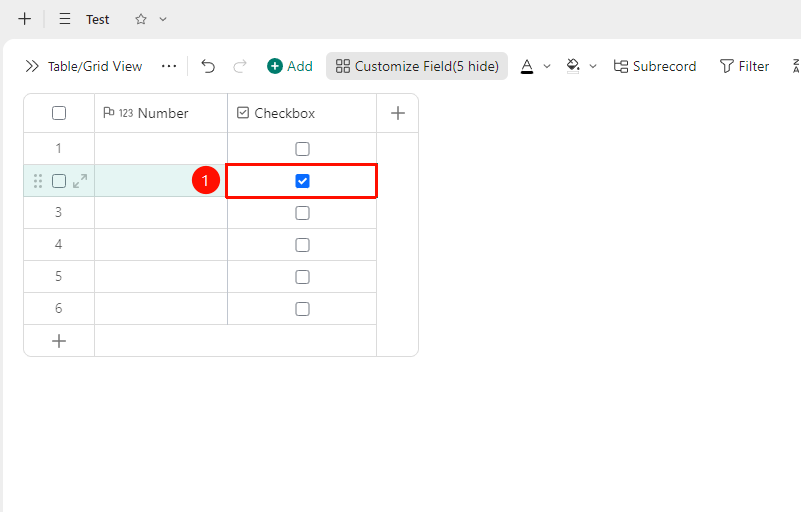Click the drag handle dots of highlighted row
801x512 pixels.
click(x=38, y=181)
